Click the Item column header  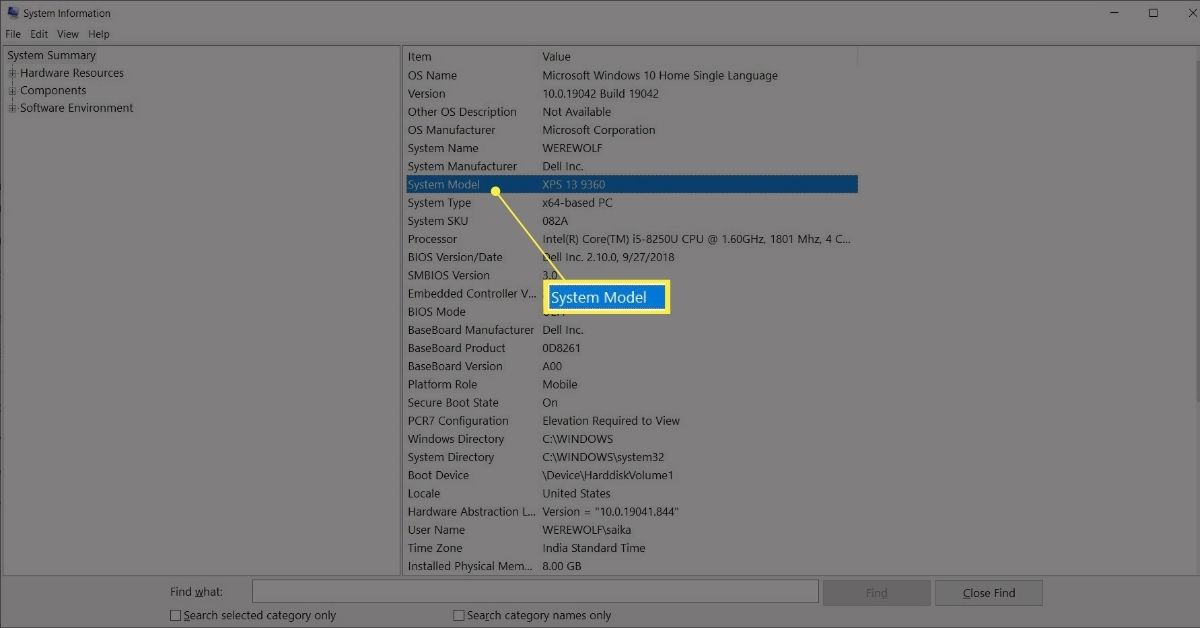(x=420, y=57)
